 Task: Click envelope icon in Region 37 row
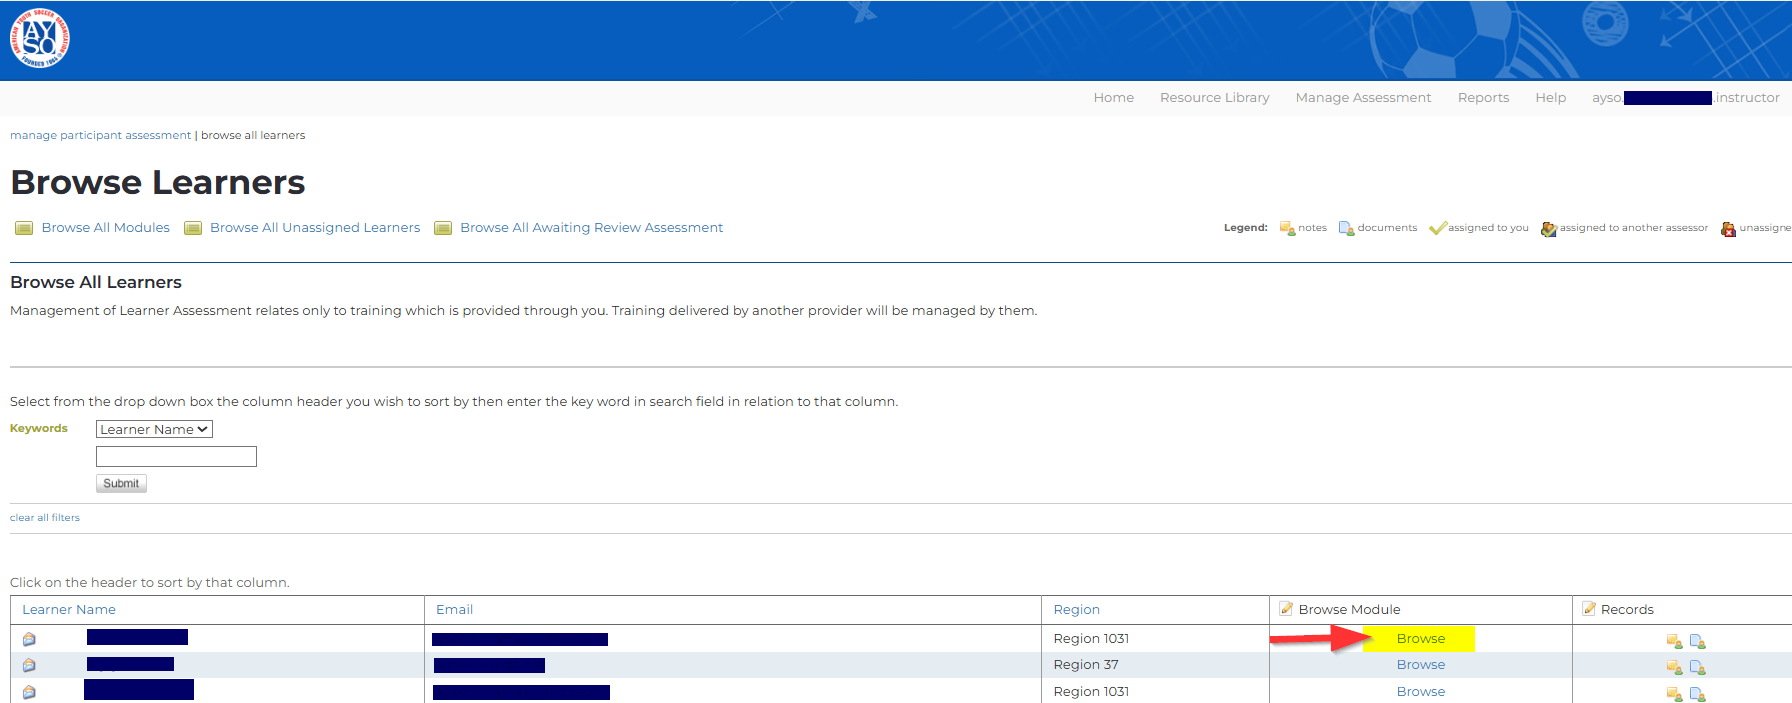29,665
